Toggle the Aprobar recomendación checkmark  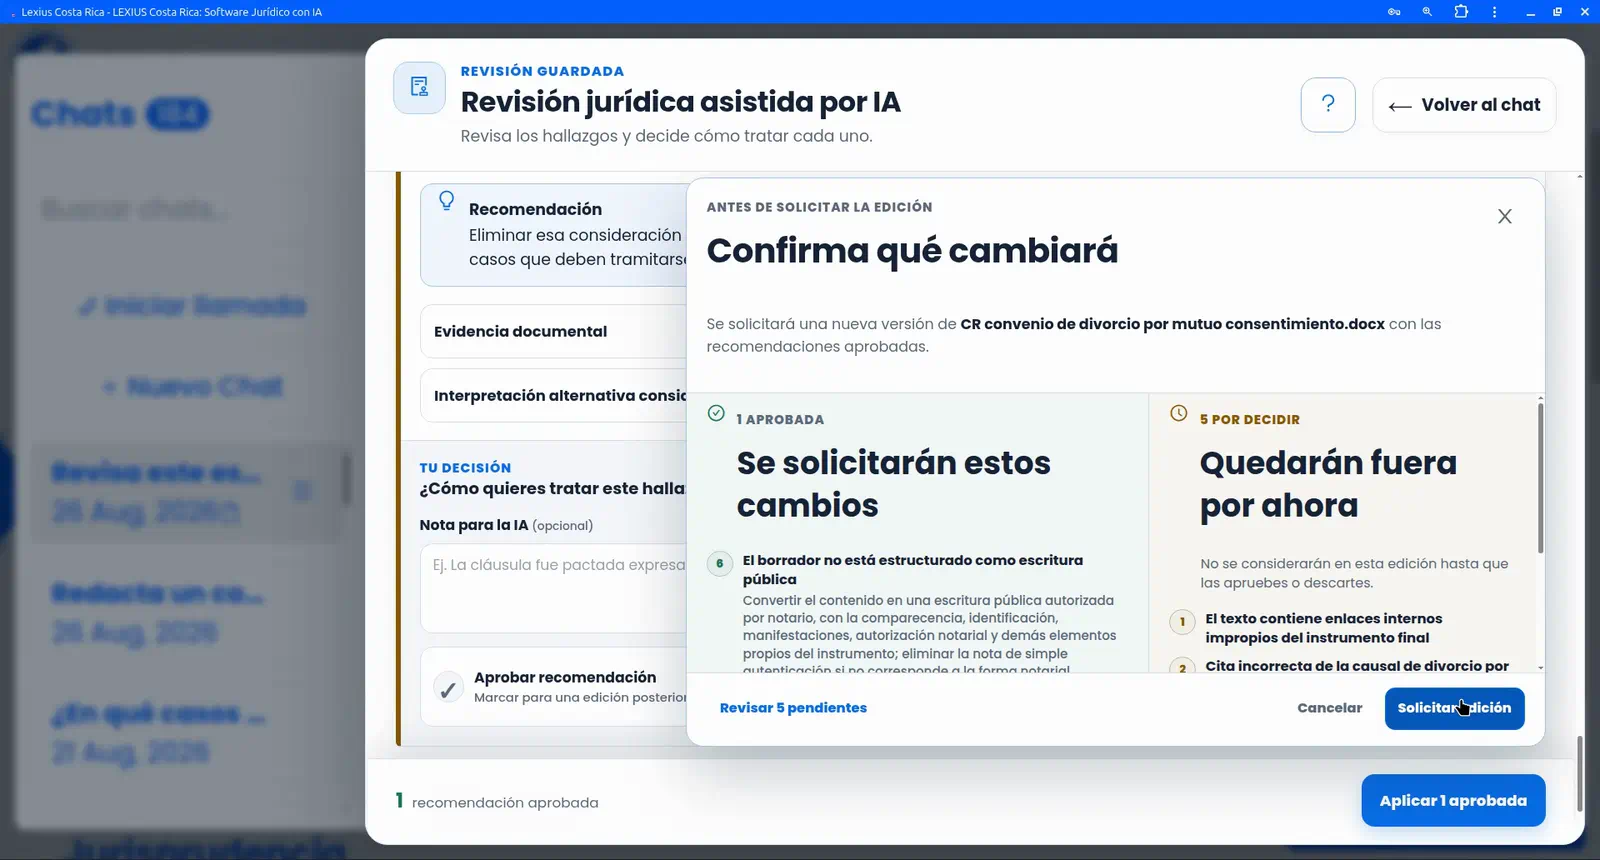pyautogui.click(x=448, y=689)
